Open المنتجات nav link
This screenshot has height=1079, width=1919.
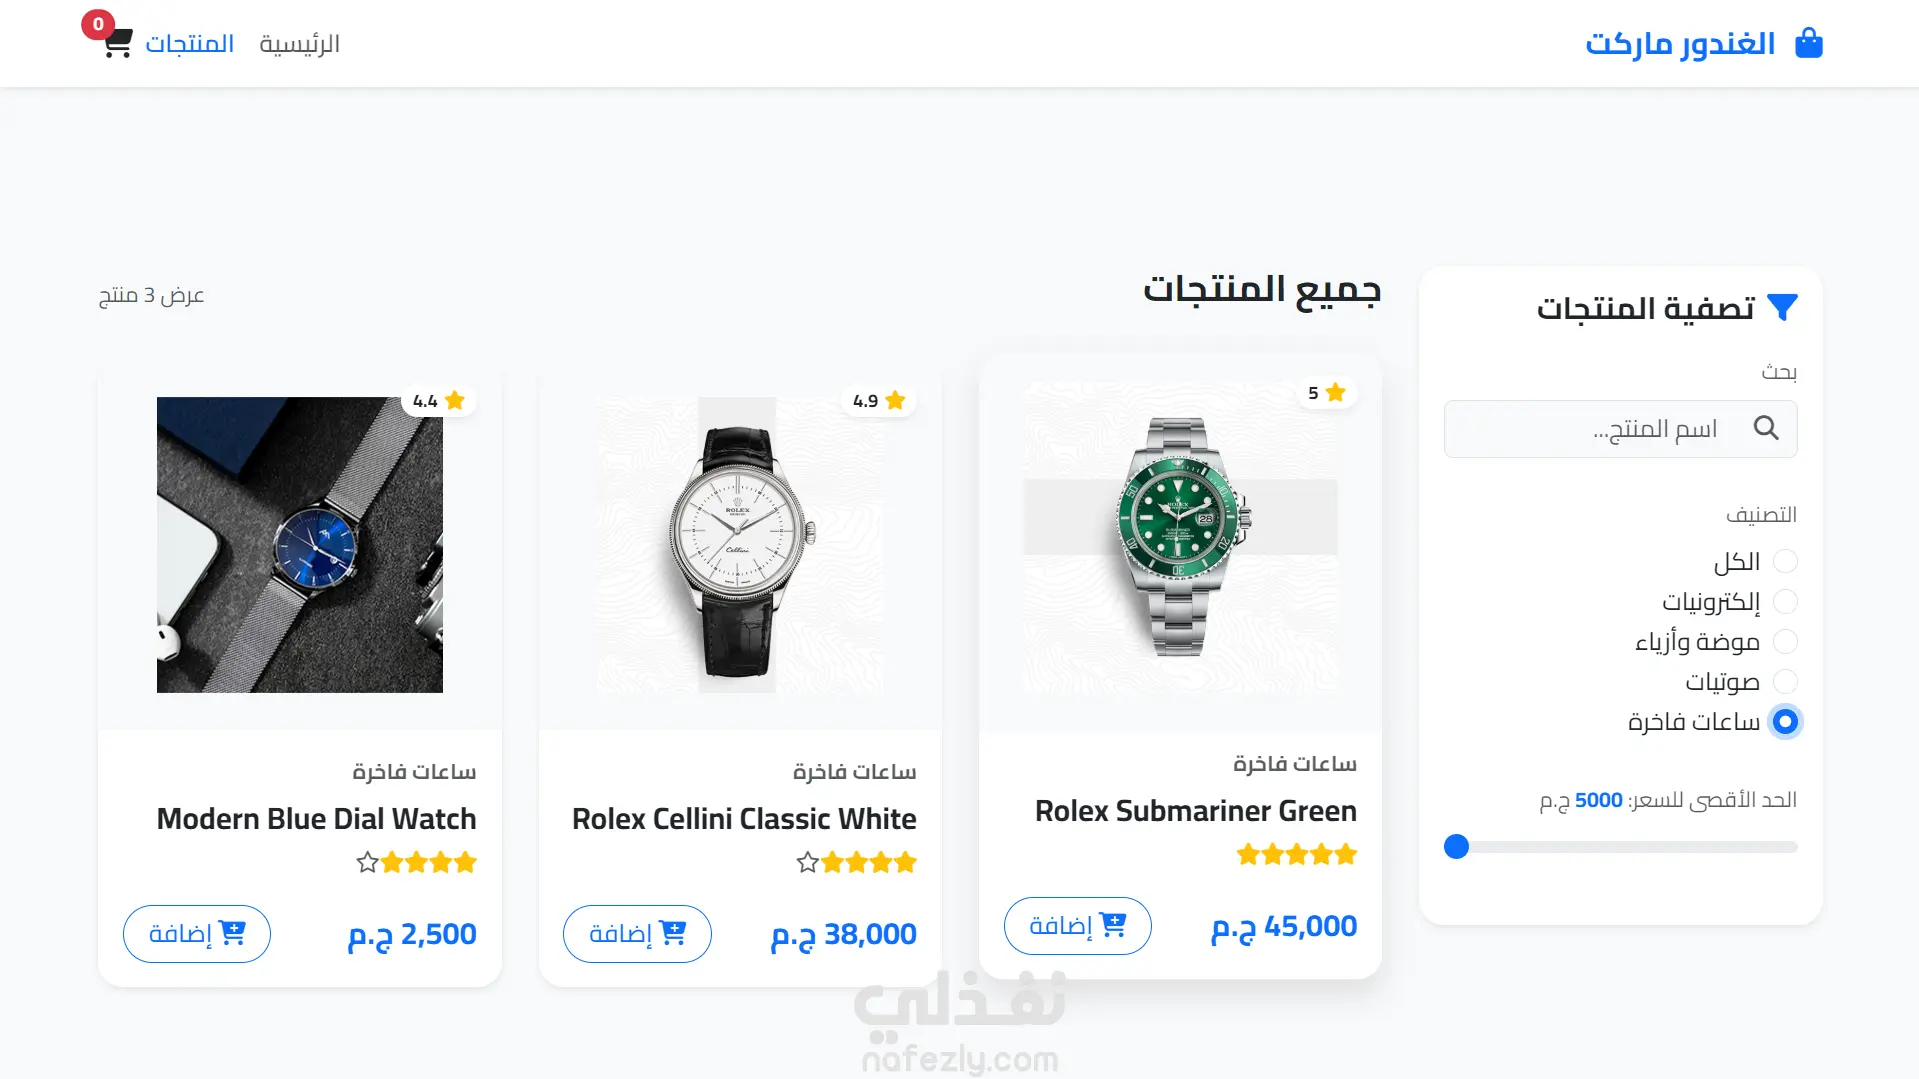click(x=189, y=44)
